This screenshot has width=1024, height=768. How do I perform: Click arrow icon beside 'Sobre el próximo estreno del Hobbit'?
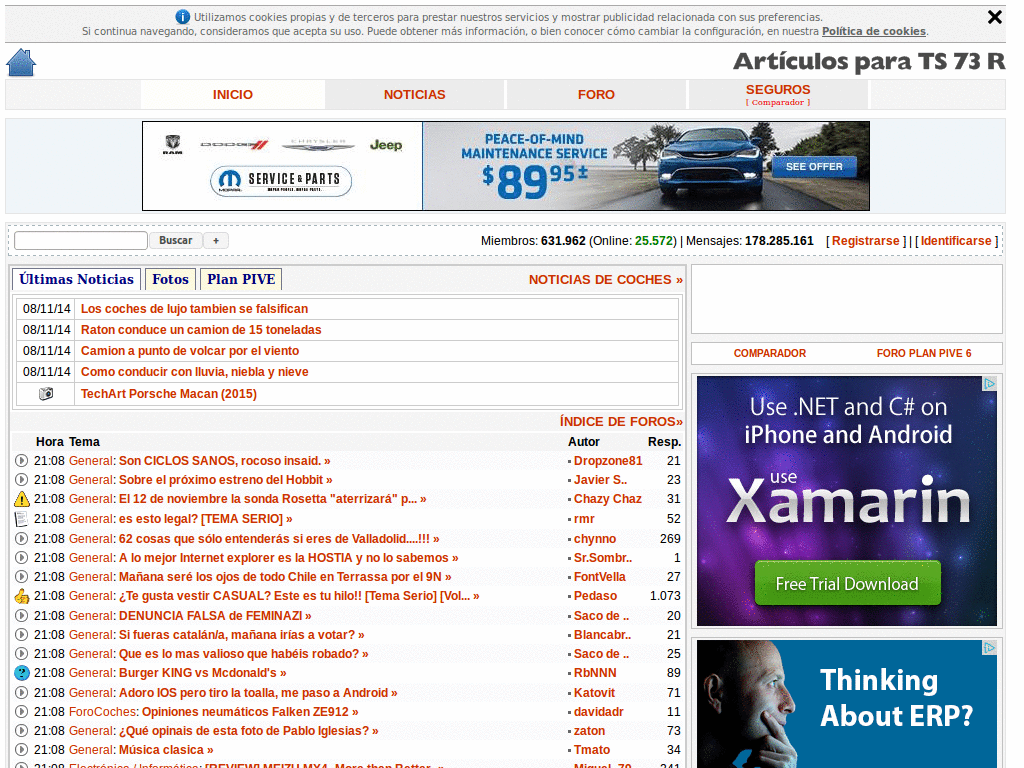click(22, 479)
